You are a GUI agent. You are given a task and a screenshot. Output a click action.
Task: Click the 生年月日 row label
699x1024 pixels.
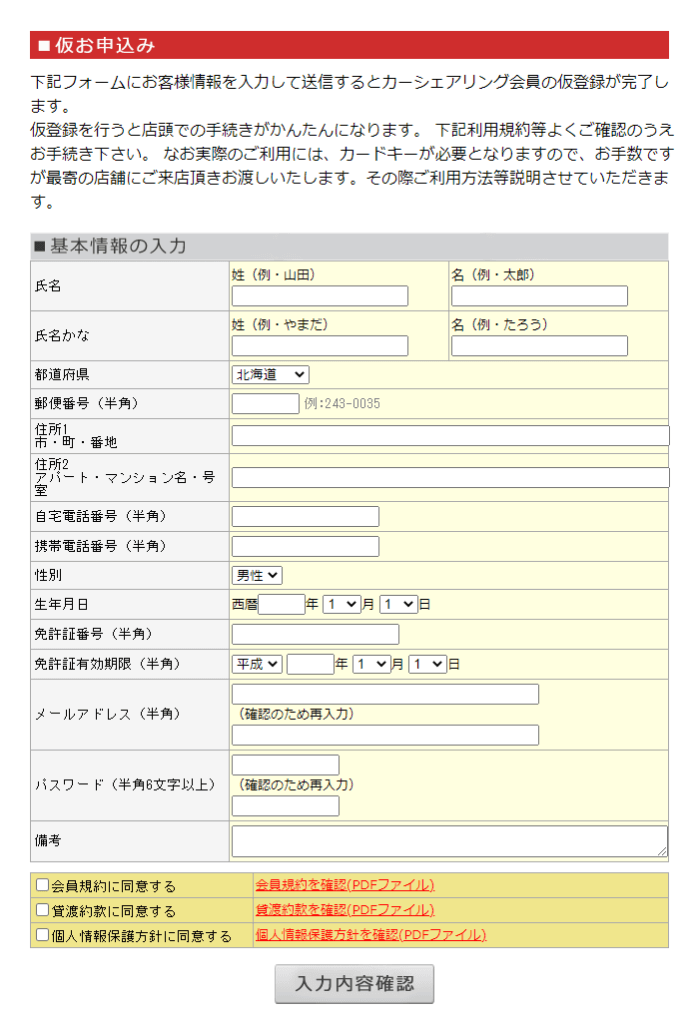click(61, 604)
